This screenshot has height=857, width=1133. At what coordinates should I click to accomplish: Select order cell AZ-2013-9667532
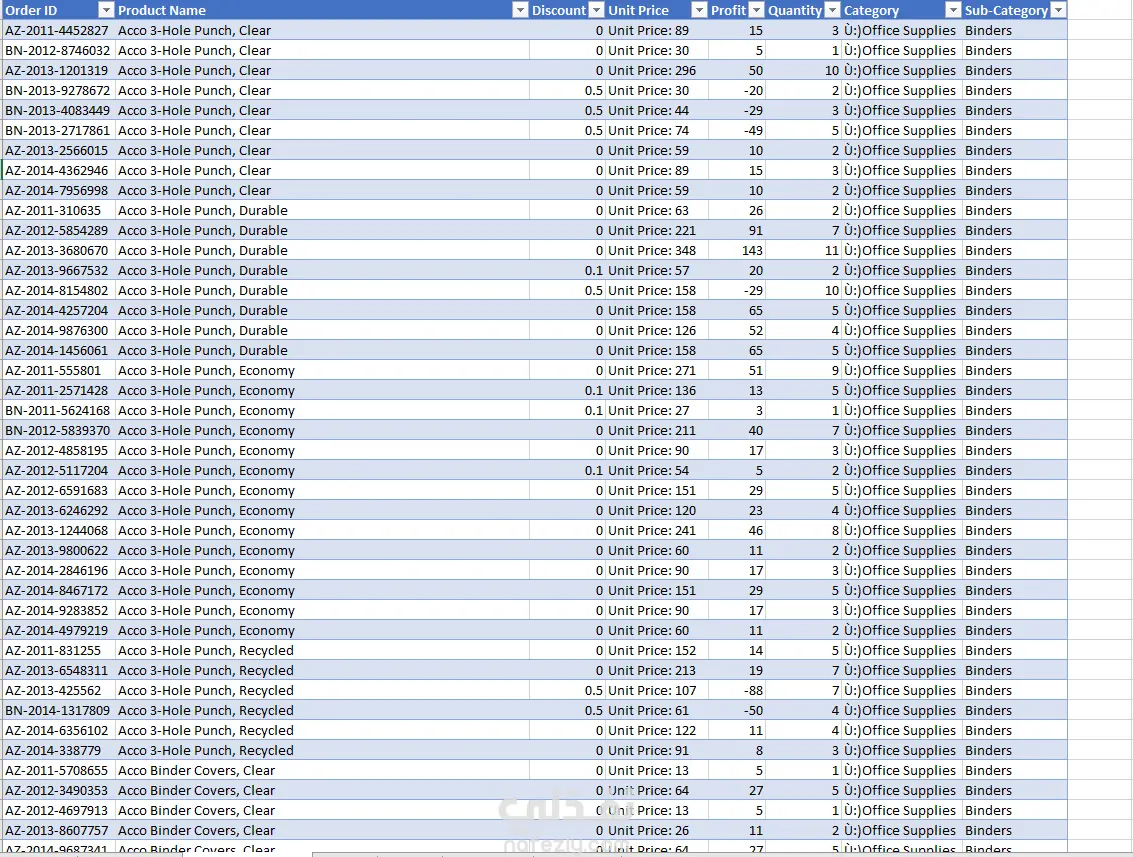click(58, 270)
